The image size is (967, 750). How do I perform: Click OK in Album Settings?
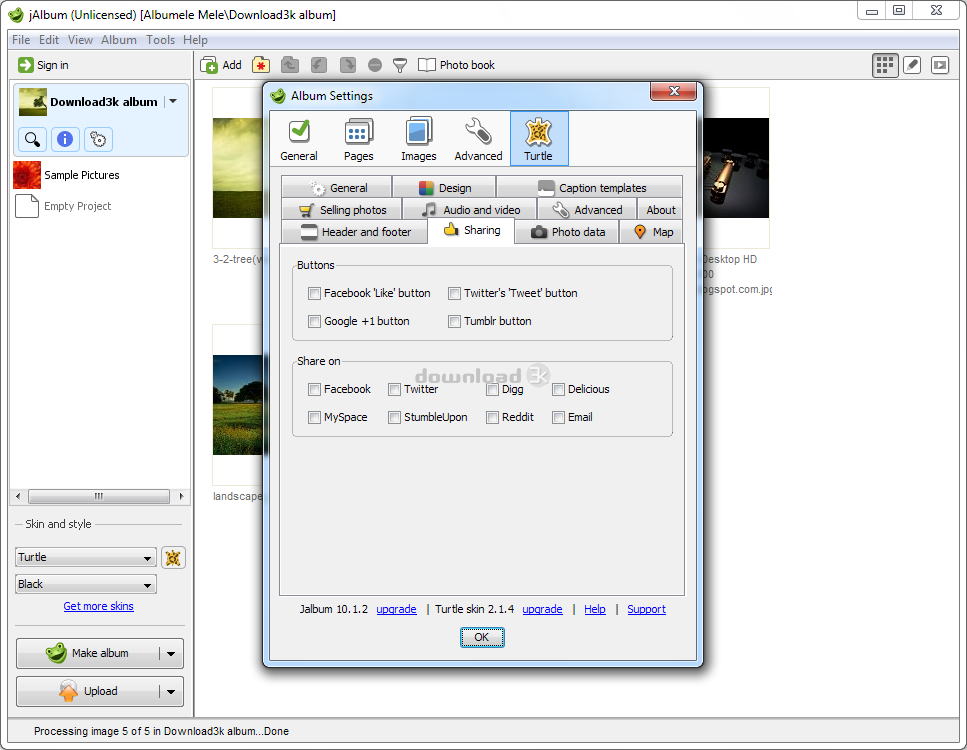click(x=482, y=637)
